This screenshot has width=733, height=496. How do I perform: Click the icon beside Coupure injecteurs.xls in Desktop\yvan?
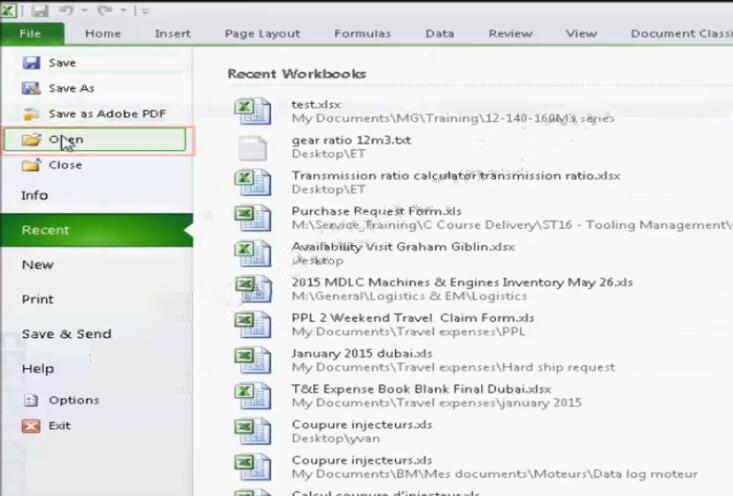tap(253, 431)
